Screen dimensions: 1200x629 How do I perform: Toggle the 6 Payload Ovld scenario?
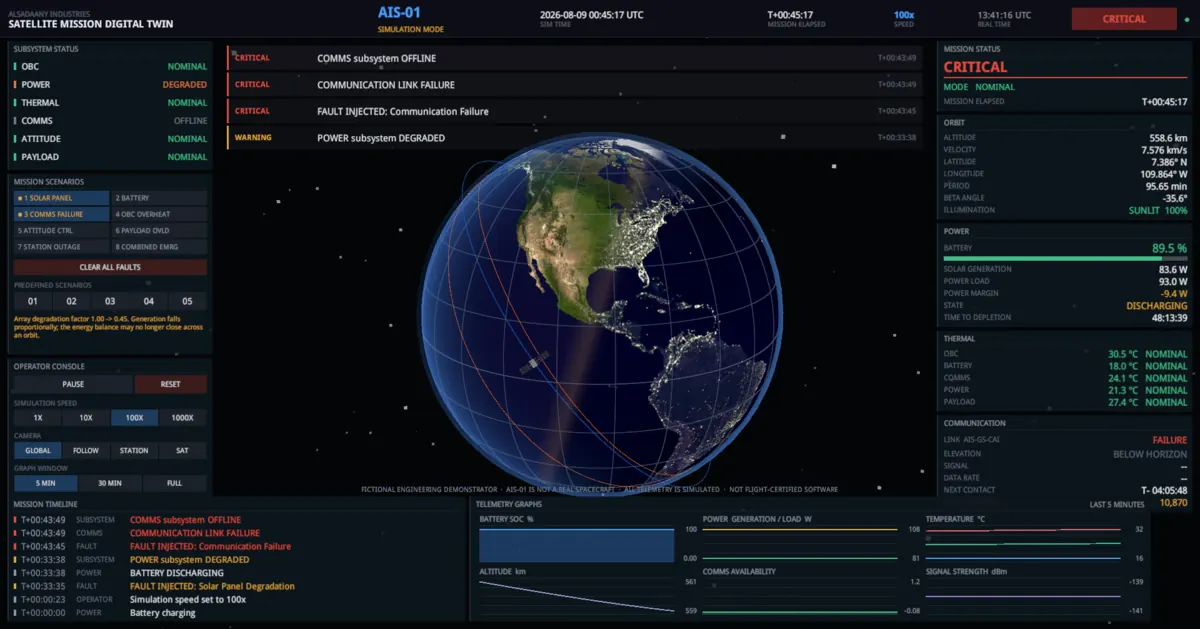point(159,231)
